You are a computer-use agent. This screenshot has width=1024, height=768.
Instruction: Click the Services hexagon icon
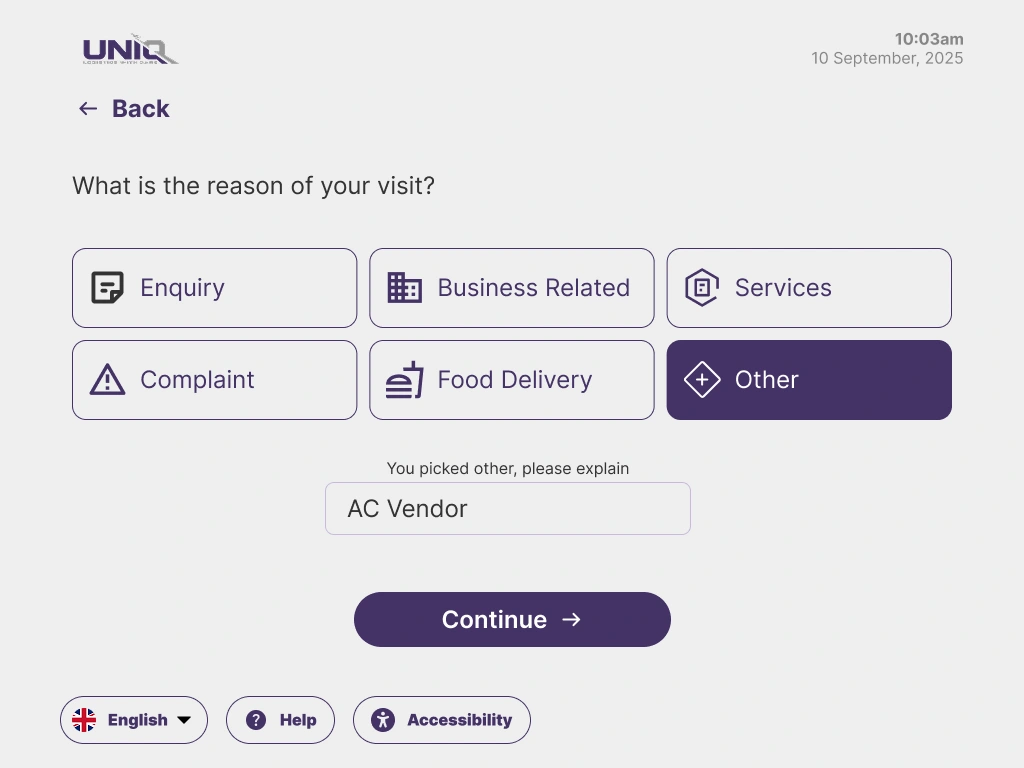click(701, 288)
